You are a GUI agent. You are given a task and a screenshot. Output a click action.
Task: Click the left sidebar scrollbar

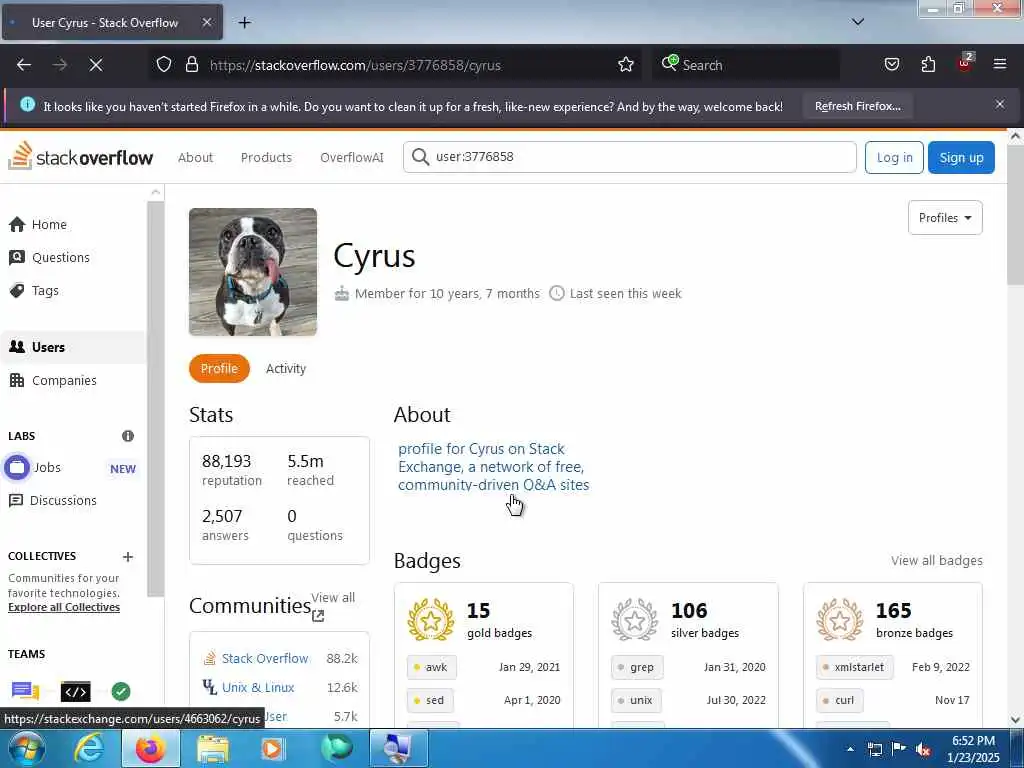(x=155, y=398)
